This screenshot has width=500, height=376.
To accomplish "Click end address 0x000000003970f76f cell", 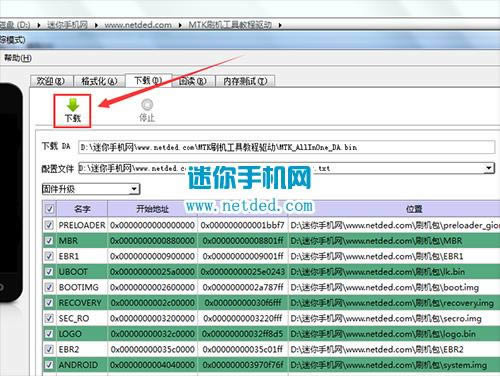I will point(243,365).
